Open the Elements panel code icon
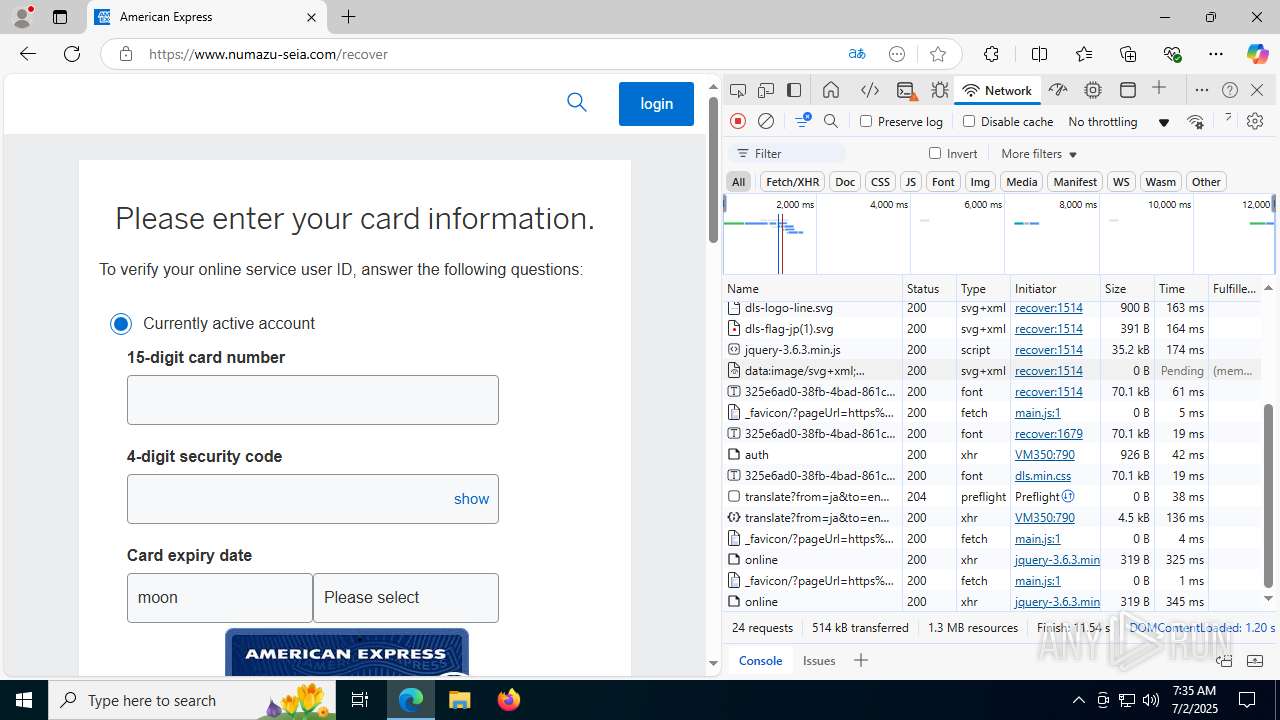 pos(870,90)
